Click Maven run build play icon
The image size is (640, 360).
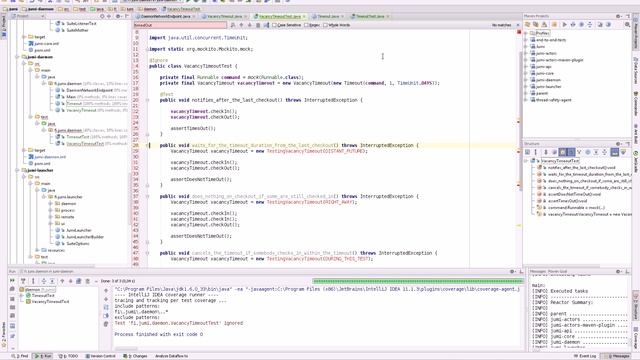[x=564, y=25]
